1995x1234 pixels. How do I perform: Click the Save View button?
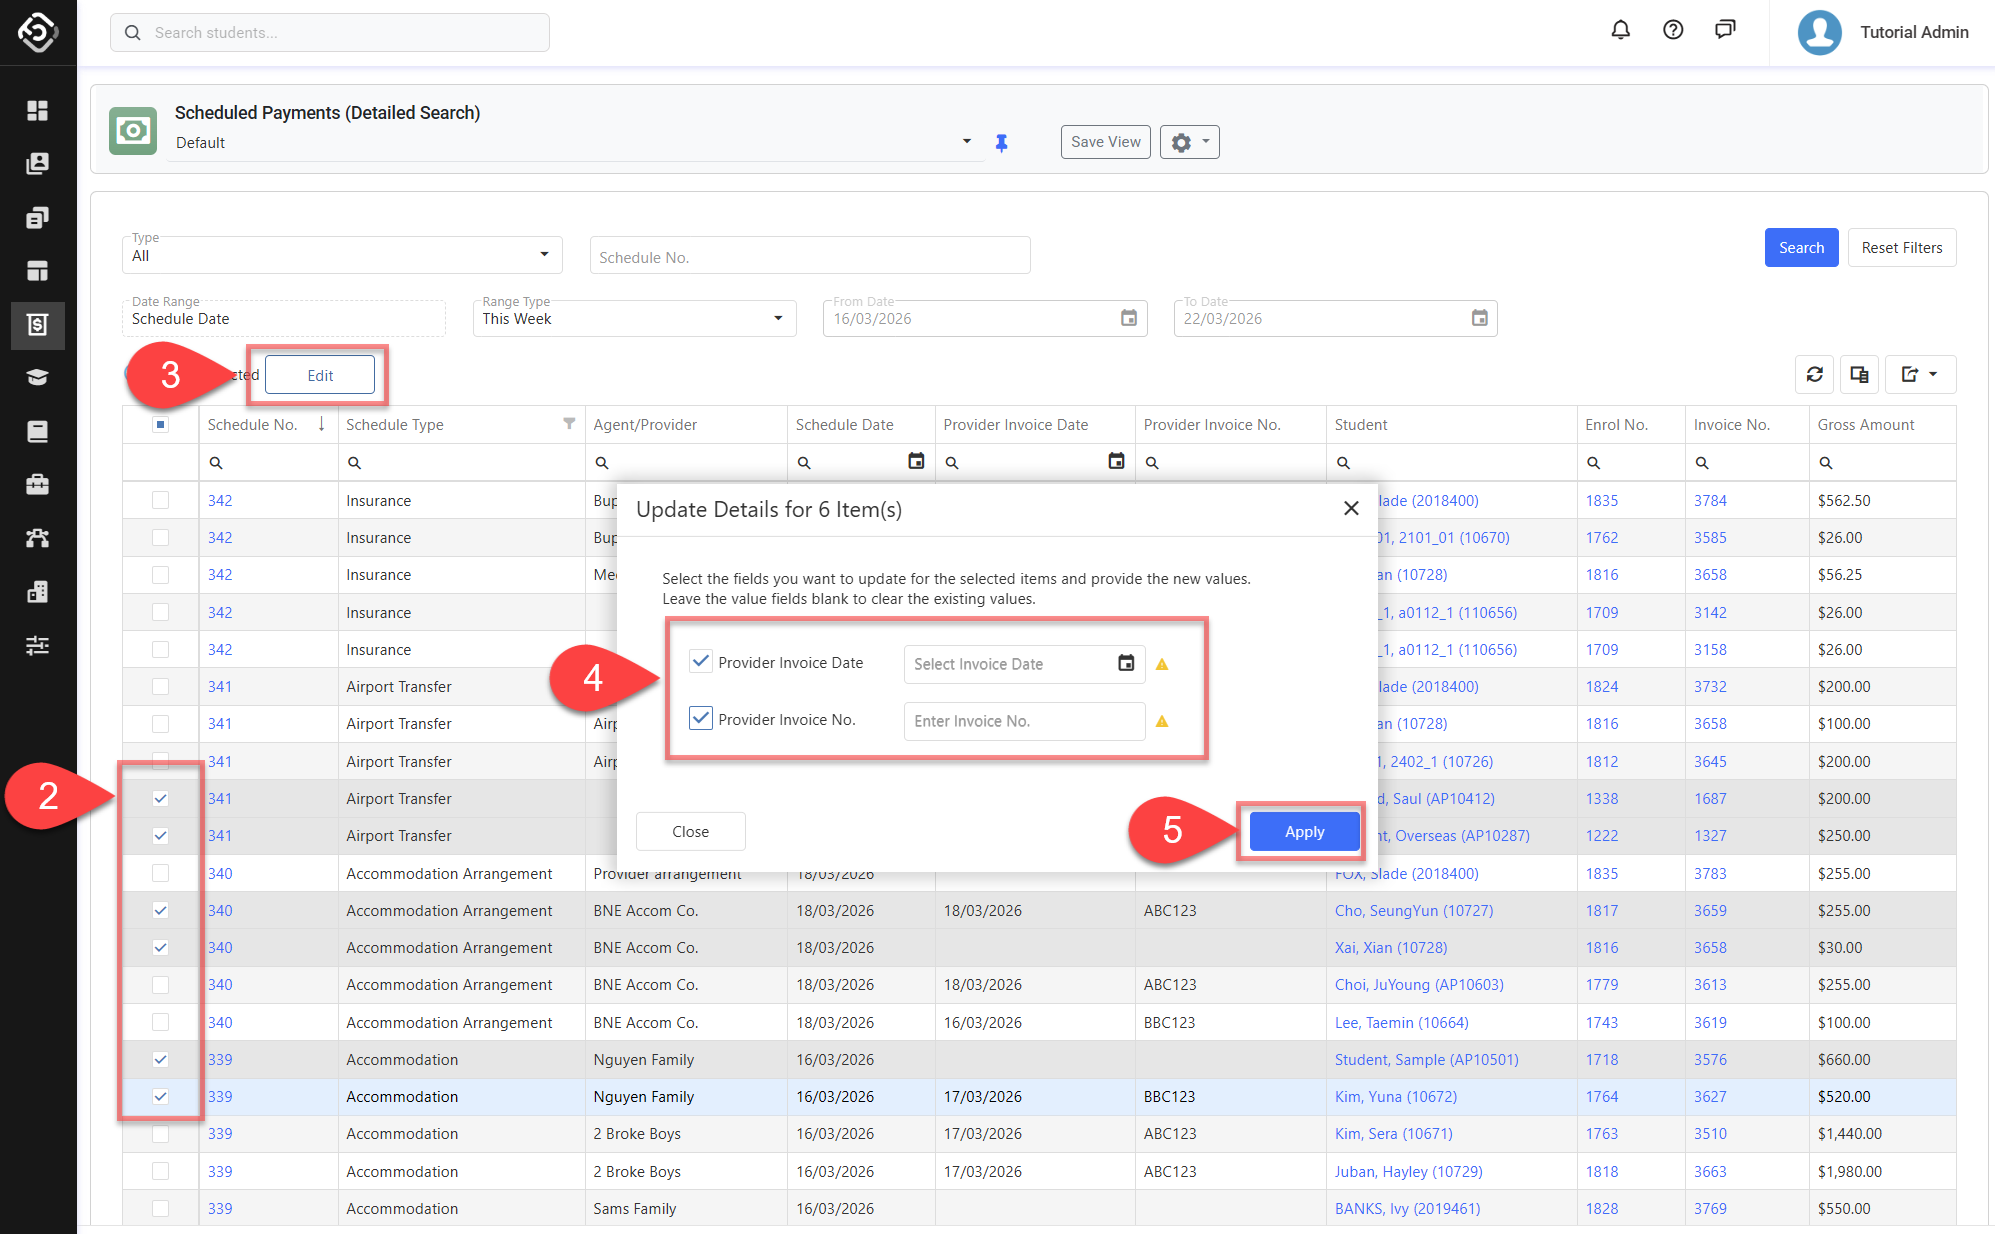coord(1105,142)
